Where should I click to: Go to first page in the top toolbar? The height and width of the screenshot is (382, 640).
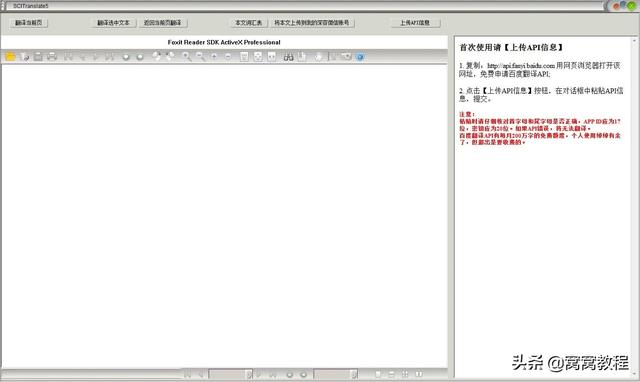click(68, 57)
